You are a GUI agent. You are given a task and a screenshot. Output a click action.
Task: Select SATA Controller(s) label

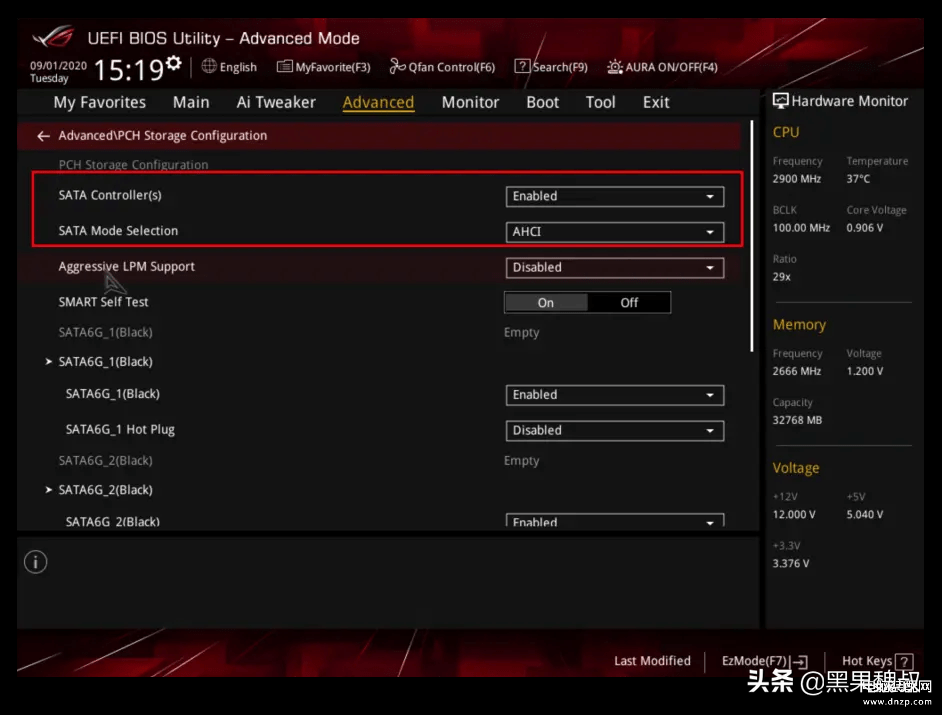point(110,195)
